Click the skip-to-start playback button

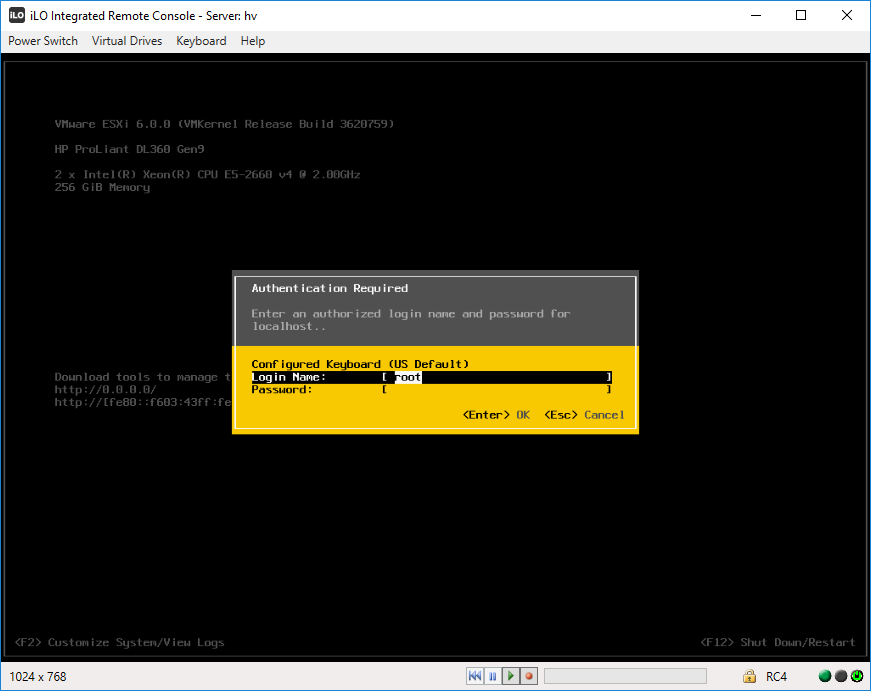click(475, 676)
